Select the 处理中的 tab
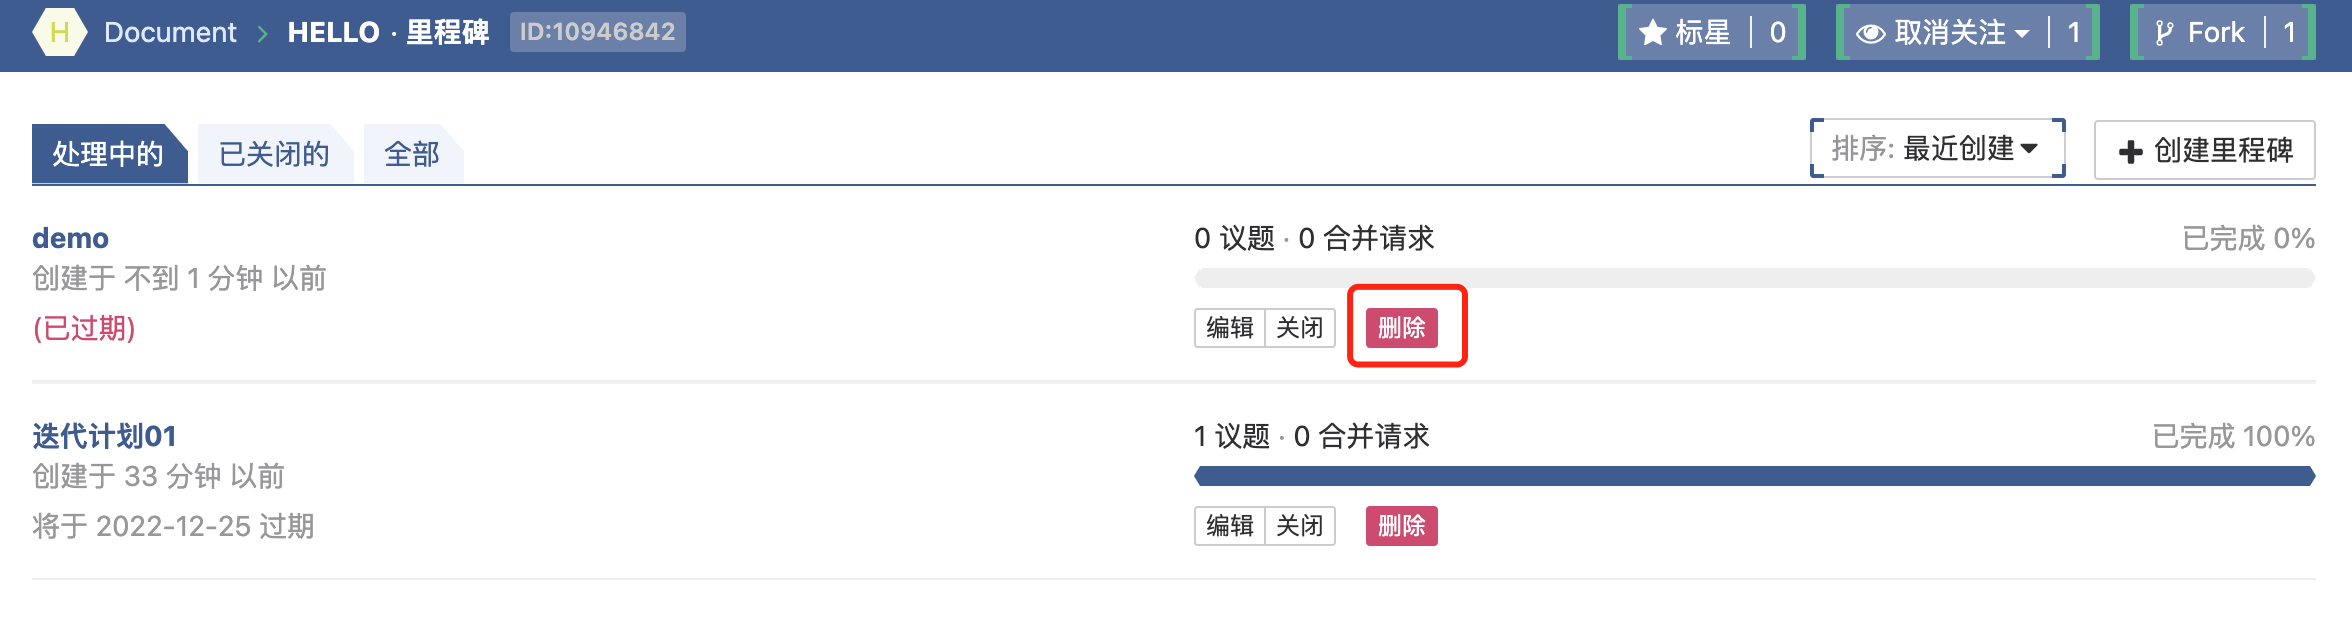 [108, 154]
